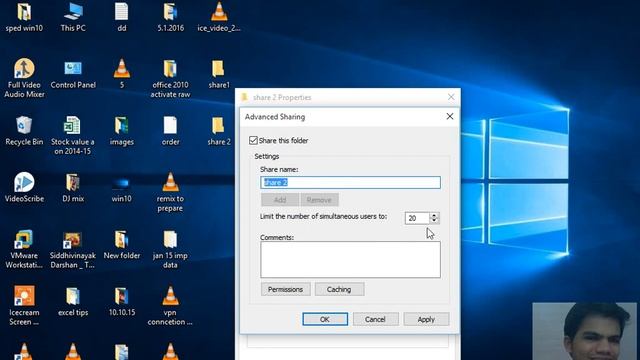The image size is (640, 360).
Task: Open the excel tips folder
Action: click(73, 301)
